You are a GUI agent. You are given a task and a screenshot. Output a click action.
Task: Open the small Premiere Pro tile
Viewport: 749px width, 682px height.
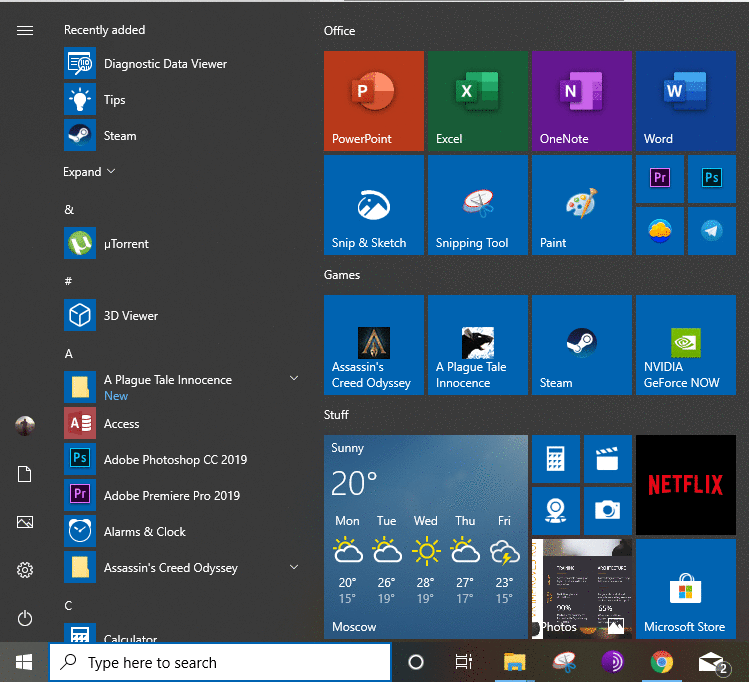(x=660, y=179)
